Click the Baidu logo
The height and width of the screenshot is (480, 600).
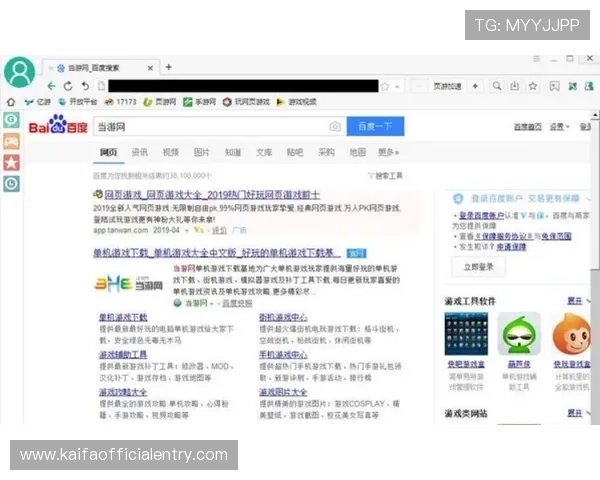click(58, 124)
